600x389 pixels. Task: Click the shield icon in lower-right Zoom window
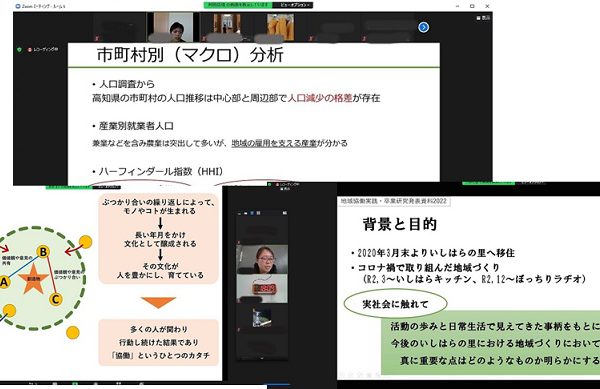click(x=270, y=184)
